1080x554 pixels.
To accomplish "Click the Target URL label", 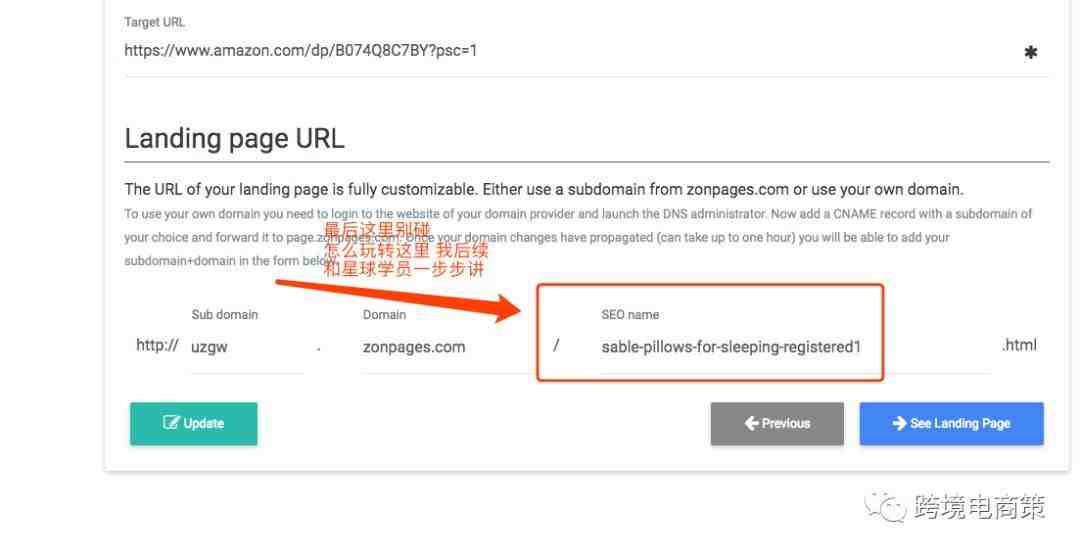I will [x=154, y=22].
